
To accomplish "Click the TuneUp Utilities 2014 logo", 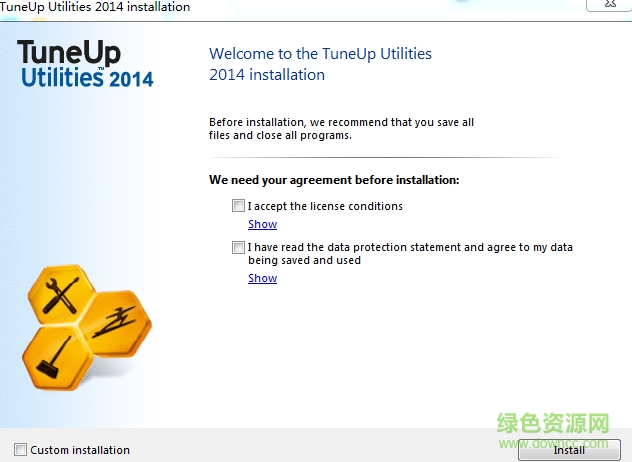I will [85, 63].
